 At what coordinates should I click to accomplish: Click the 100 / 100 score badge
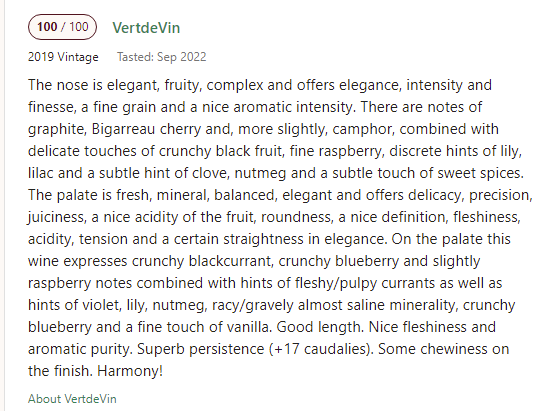click(x=62, y=27)
